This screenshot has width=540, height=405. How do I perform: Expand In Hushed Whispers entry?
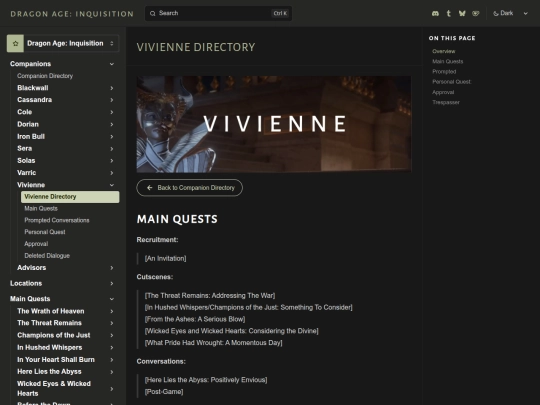click(x=112, y=347)
